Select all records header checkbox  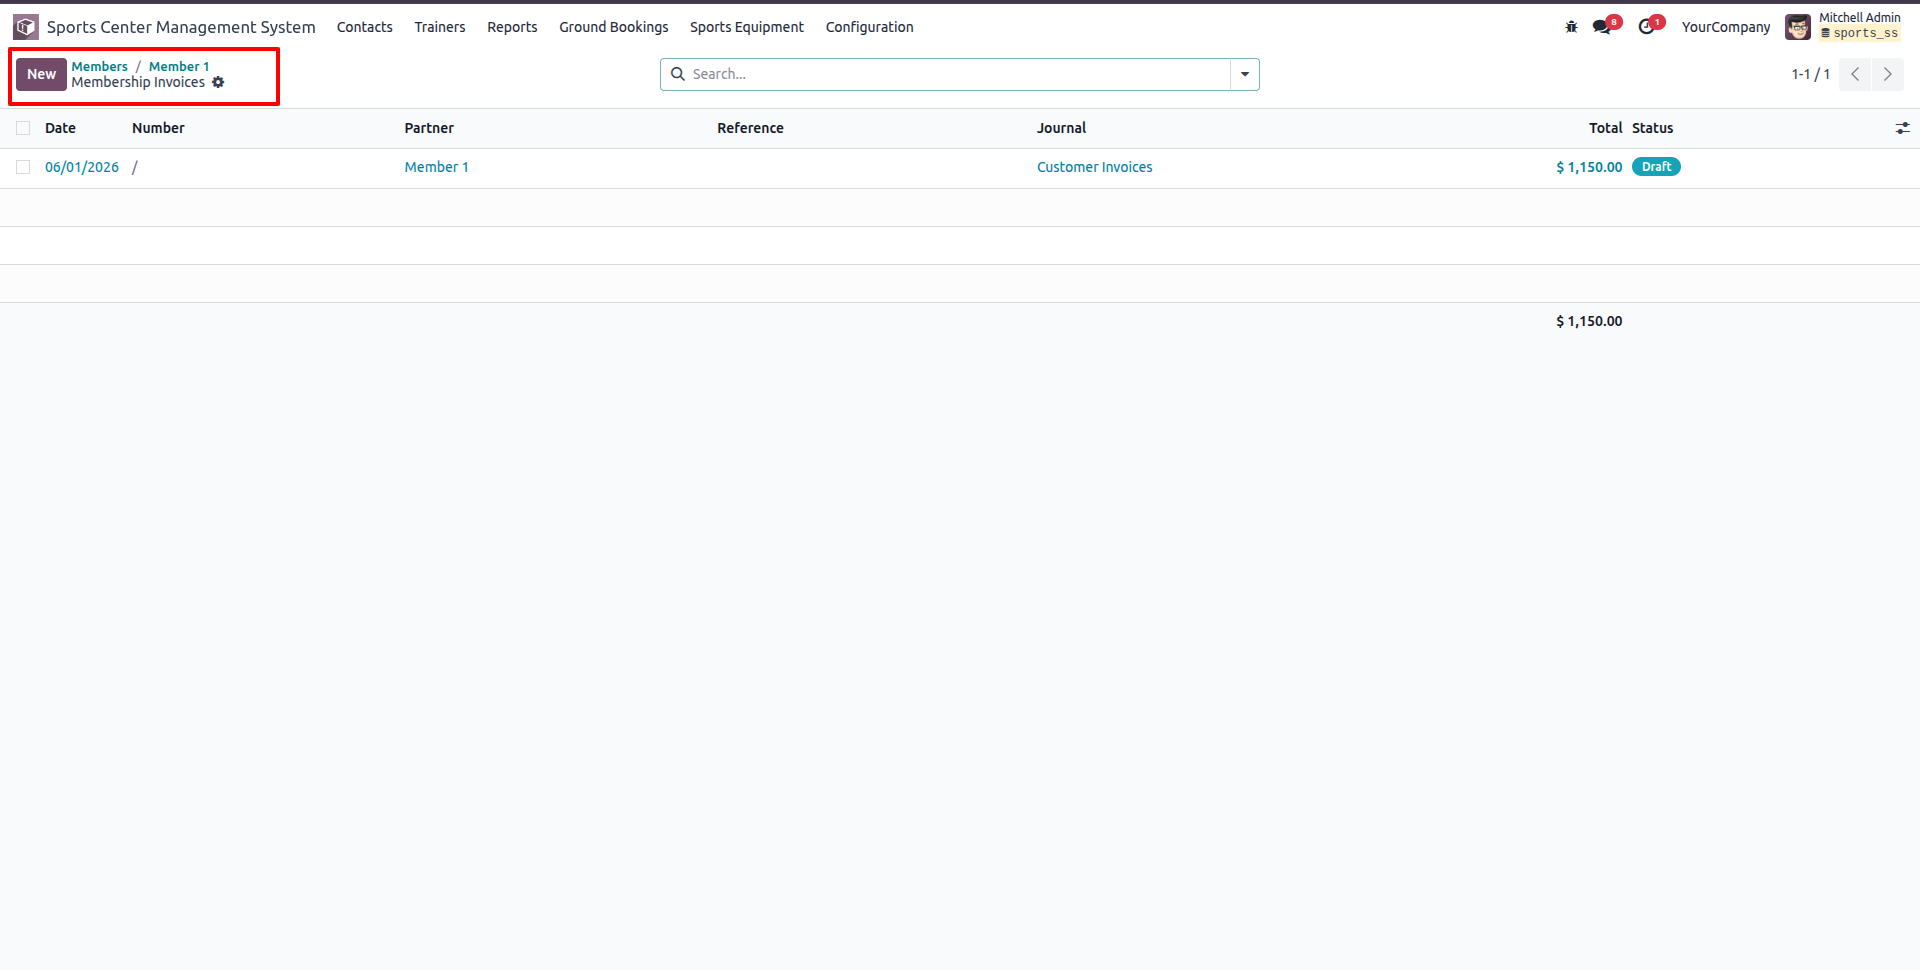tap(23, 128)
